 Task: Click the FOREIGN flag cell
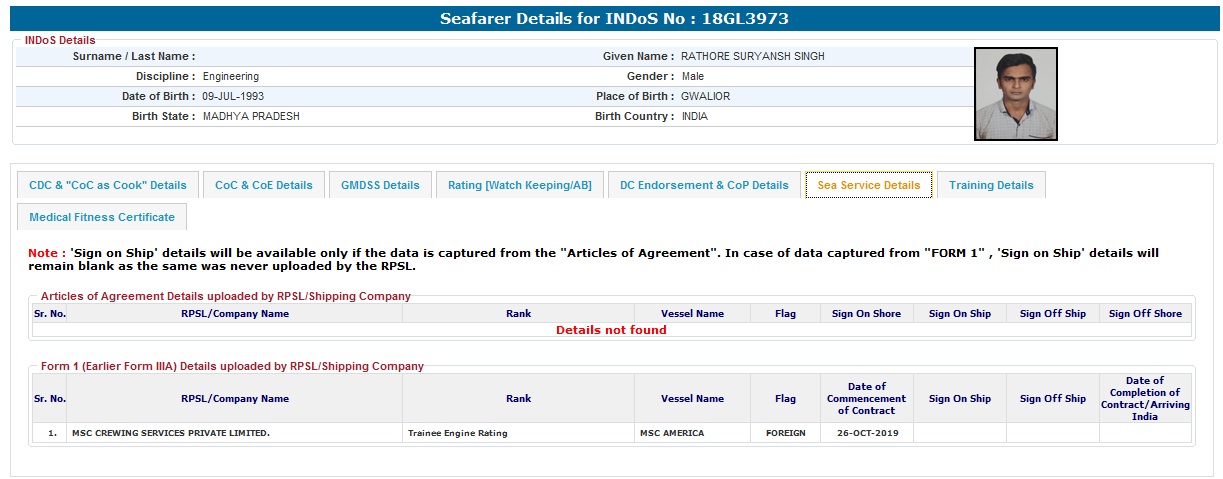point(785,433)
